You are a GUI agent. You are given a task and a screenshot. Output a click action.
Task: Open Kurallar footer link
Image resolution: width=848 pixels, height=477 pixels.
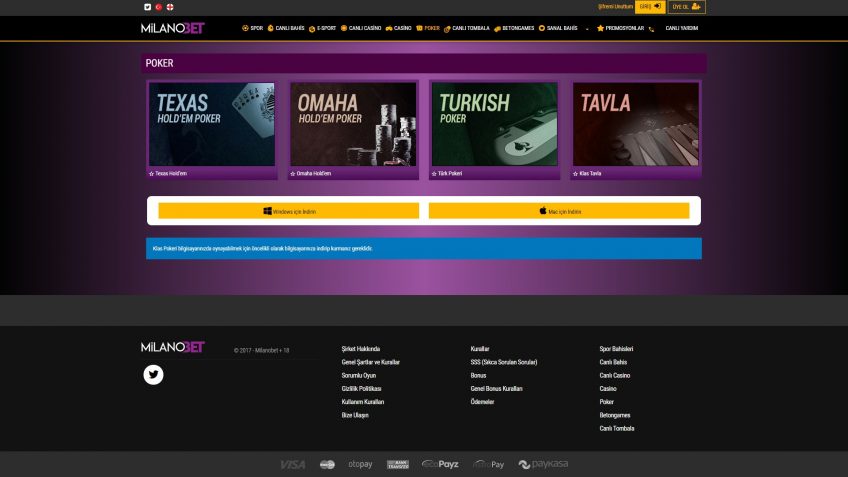click(480, 349)
